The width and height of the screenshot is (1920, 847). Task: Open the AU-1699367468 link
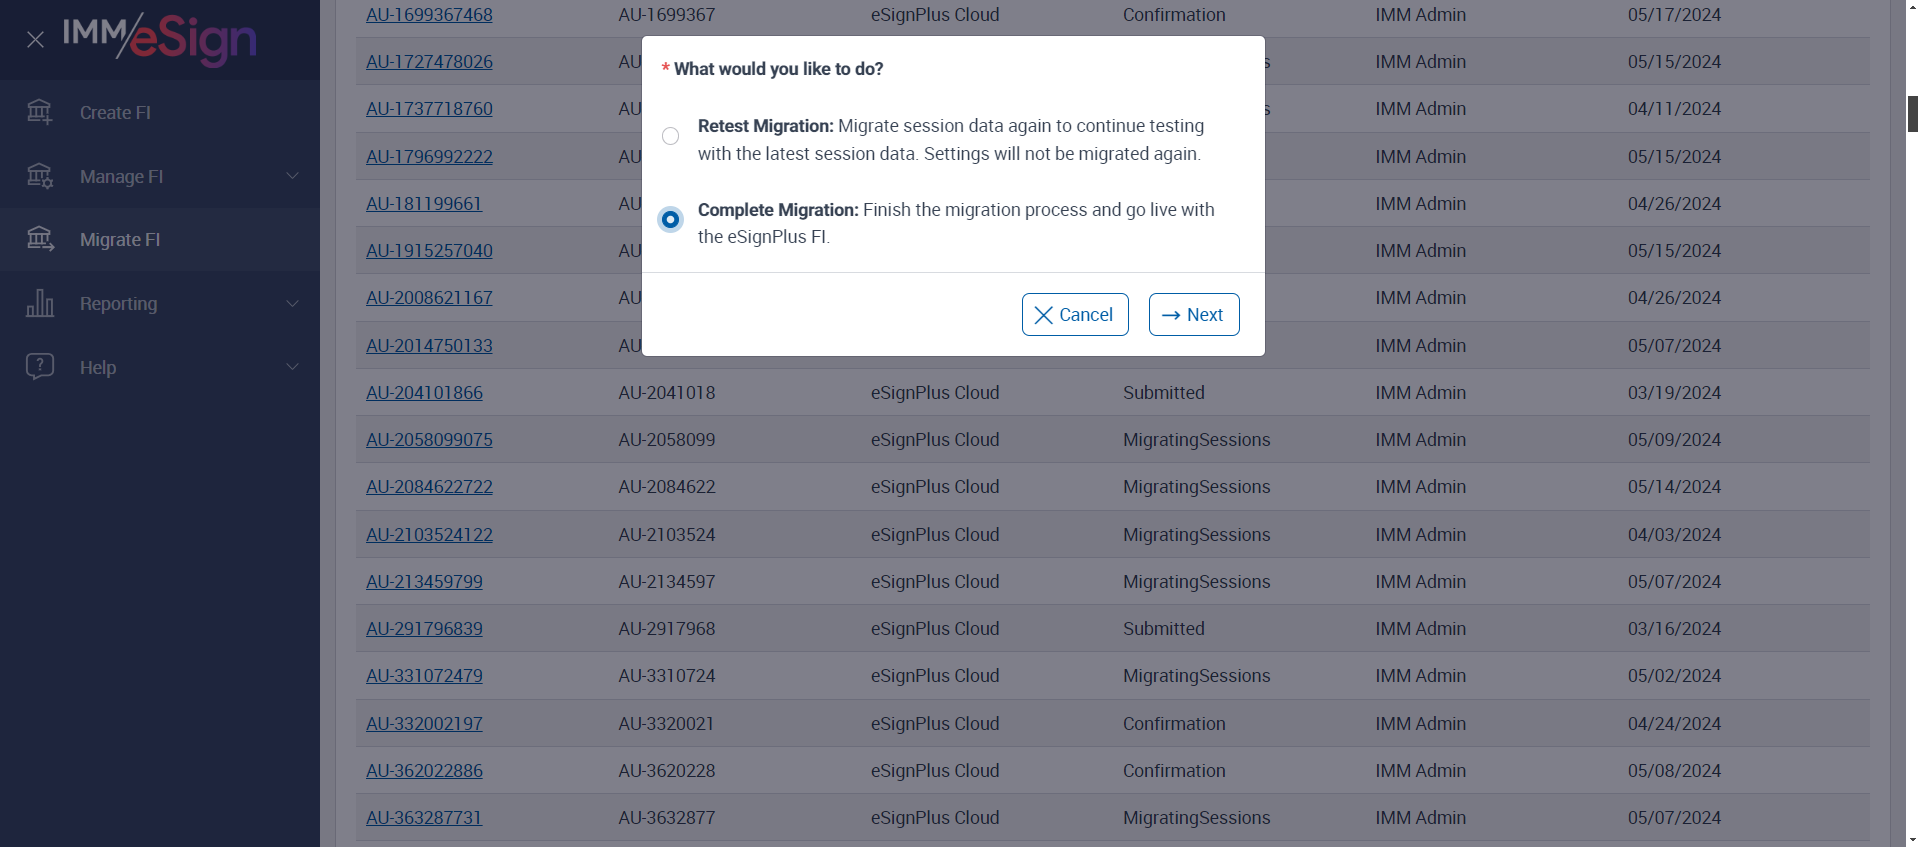(429, 15)
